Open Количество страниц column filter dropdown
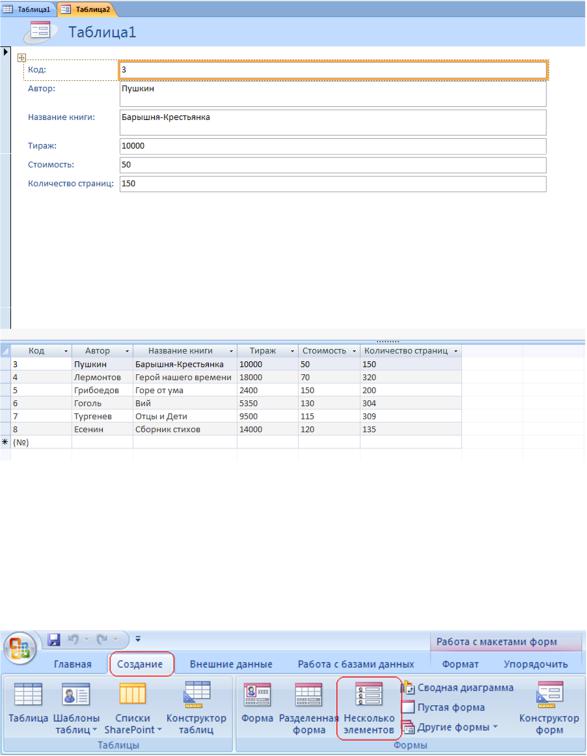This screenshot has height=756, width=587. [x=456, y=351]
